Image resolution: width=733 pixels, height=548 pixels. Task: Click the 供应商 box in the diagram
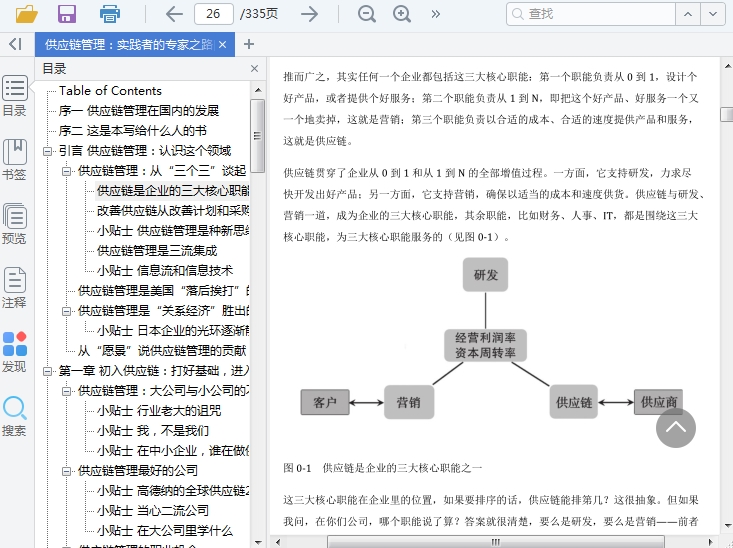658,402
